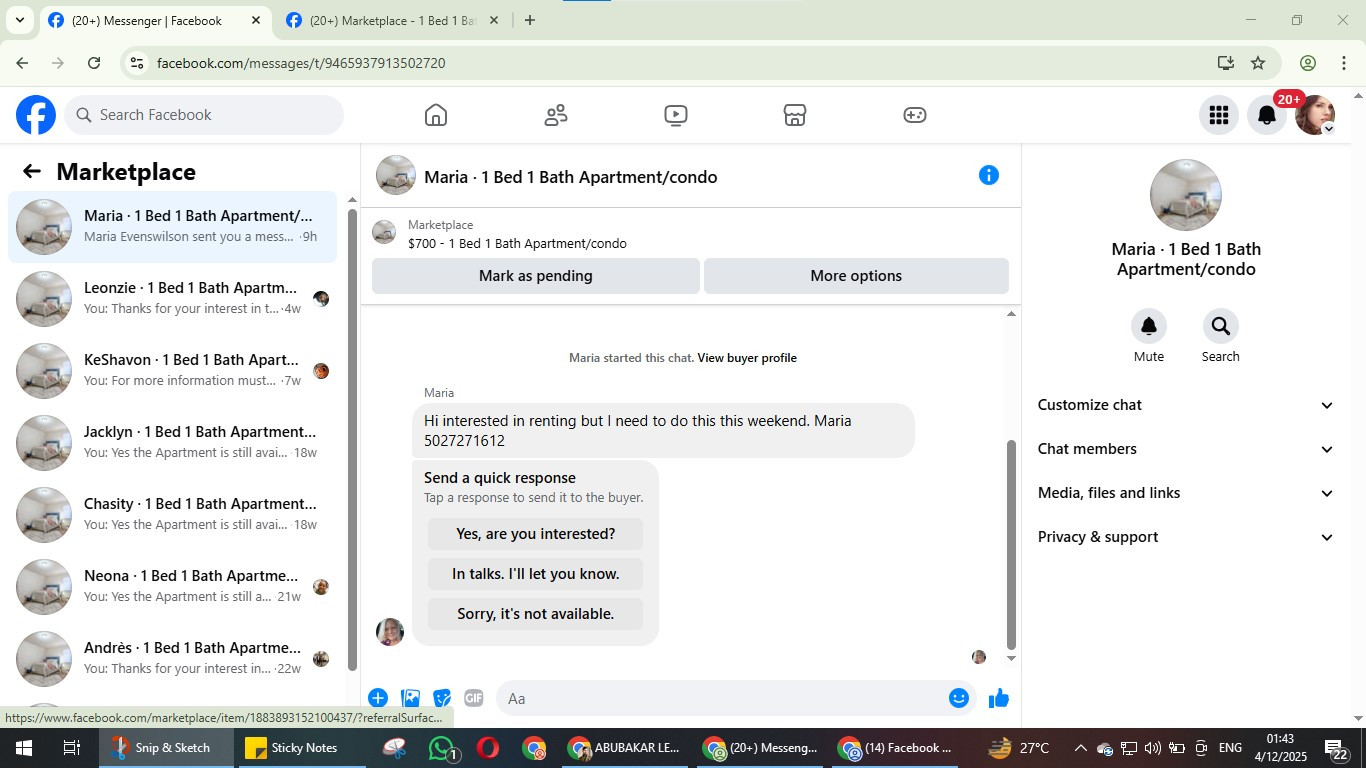Open the Marketplace storefront icon
The width and height of the screenshot is (1366, 768).
[x=795, y=115]
